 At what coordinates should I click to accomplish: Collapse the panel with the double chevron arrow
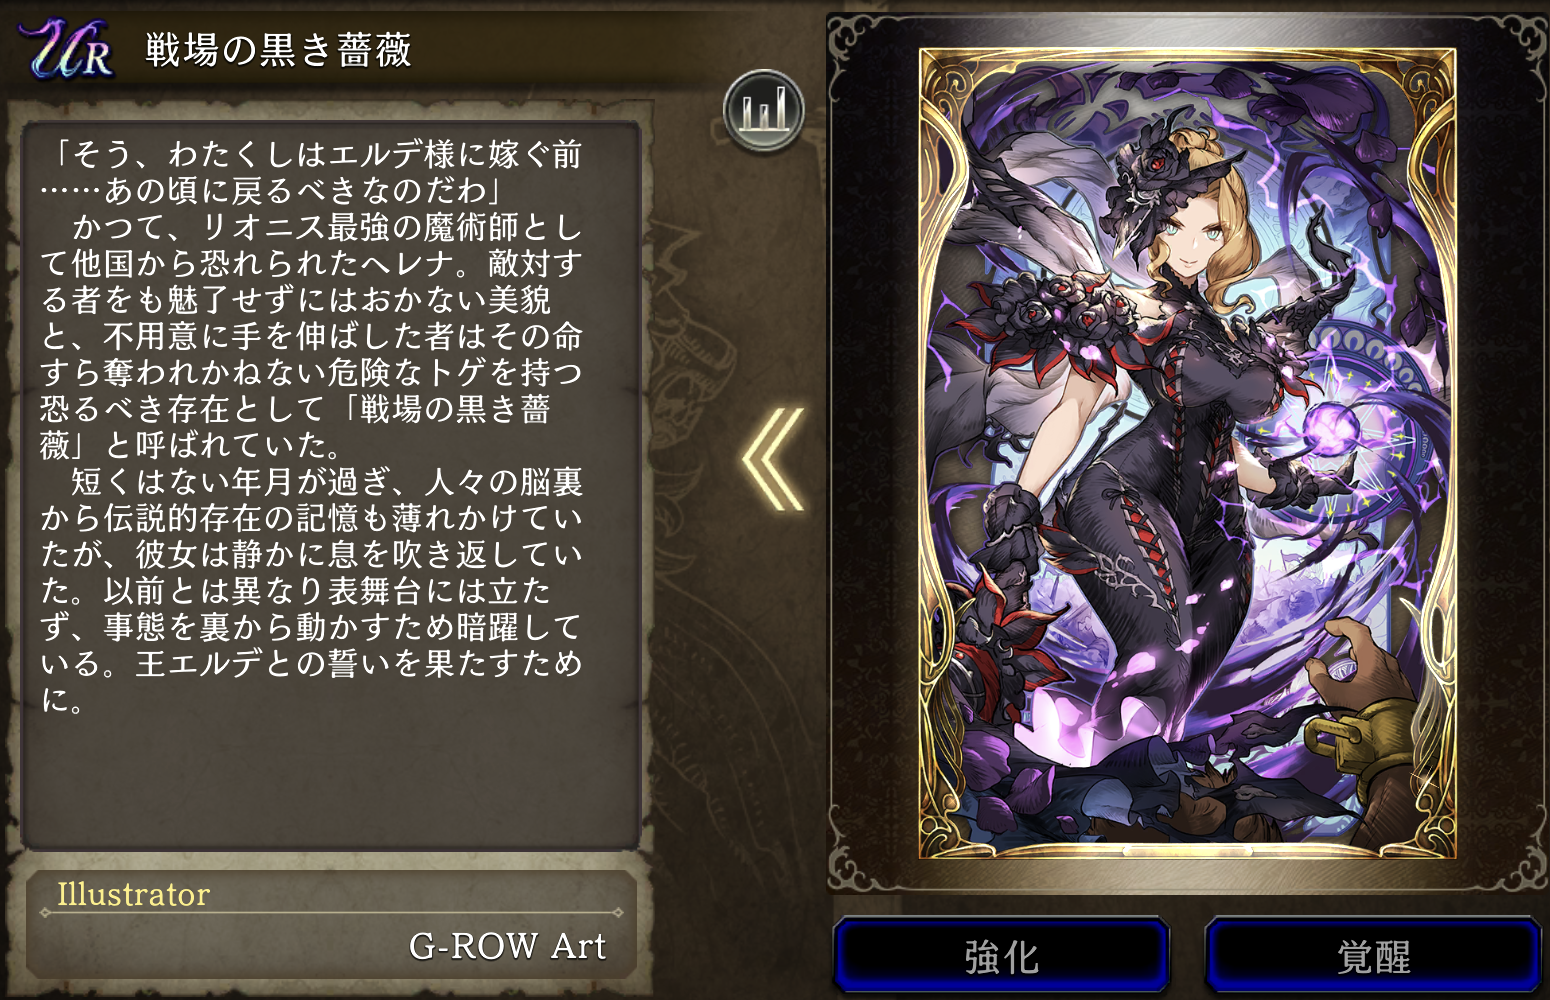(x=773, y=459)
